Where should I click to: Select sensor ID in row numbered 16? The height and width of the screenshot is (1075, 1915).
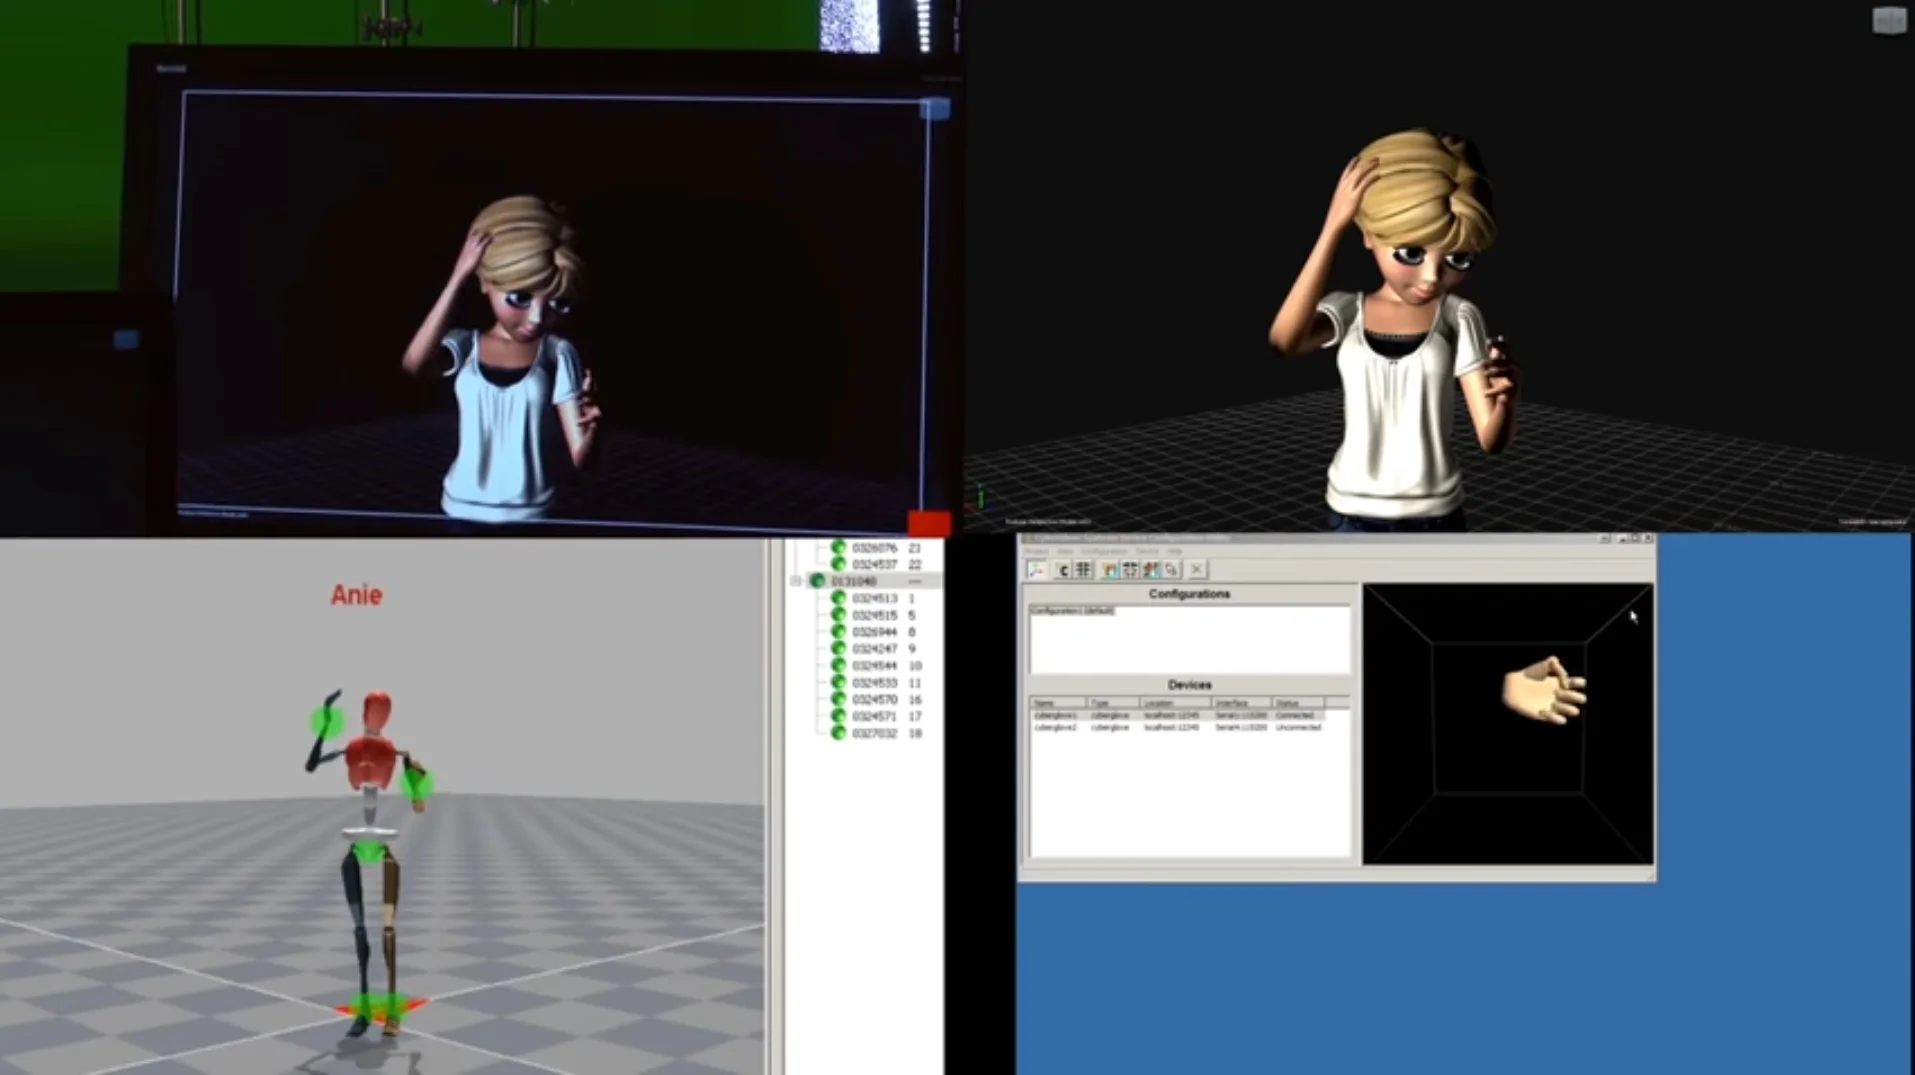[874, 700]
